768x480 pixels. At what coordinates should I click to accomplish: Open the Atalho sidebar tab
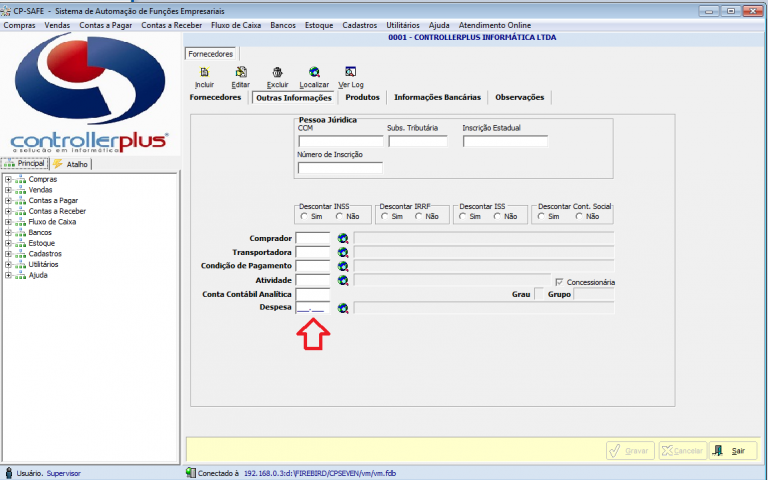(72, 164)
